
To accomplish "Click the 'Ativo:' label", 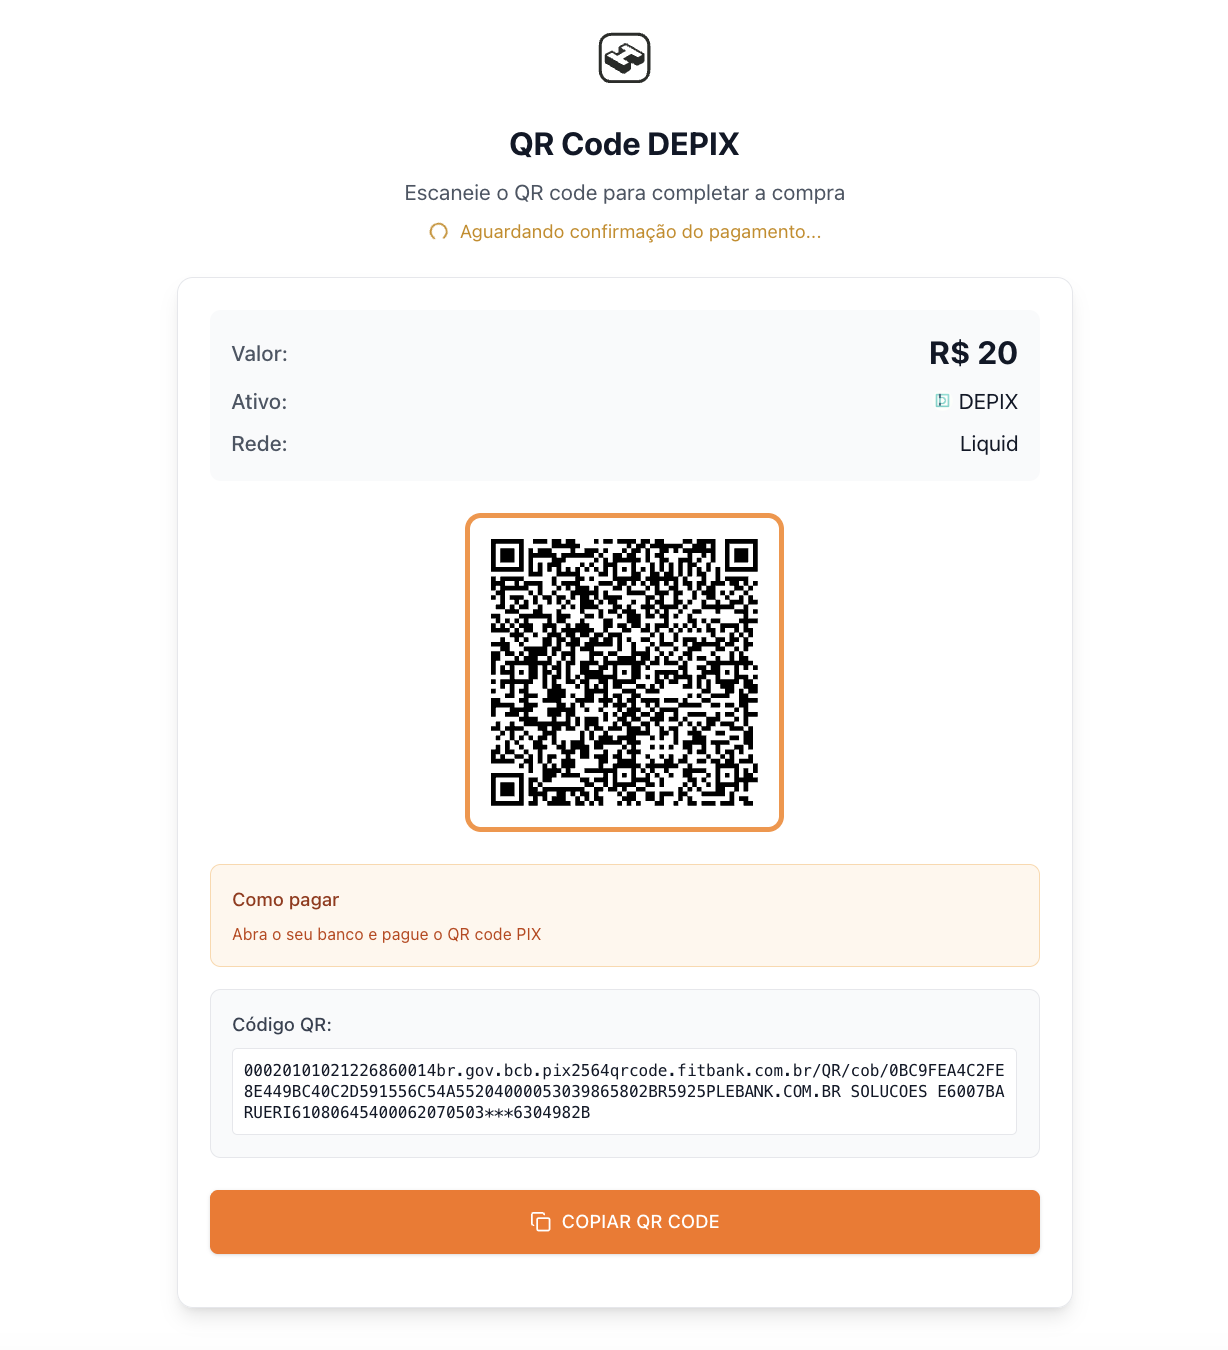I will point(260,402).
